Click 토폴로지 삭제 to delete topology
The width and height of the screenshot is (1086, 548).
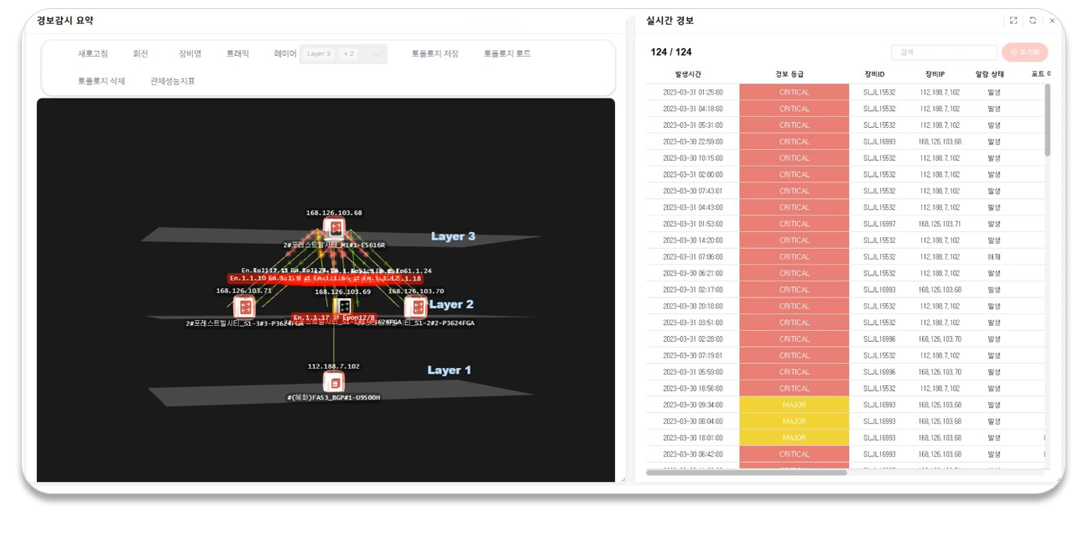point(101,81)
